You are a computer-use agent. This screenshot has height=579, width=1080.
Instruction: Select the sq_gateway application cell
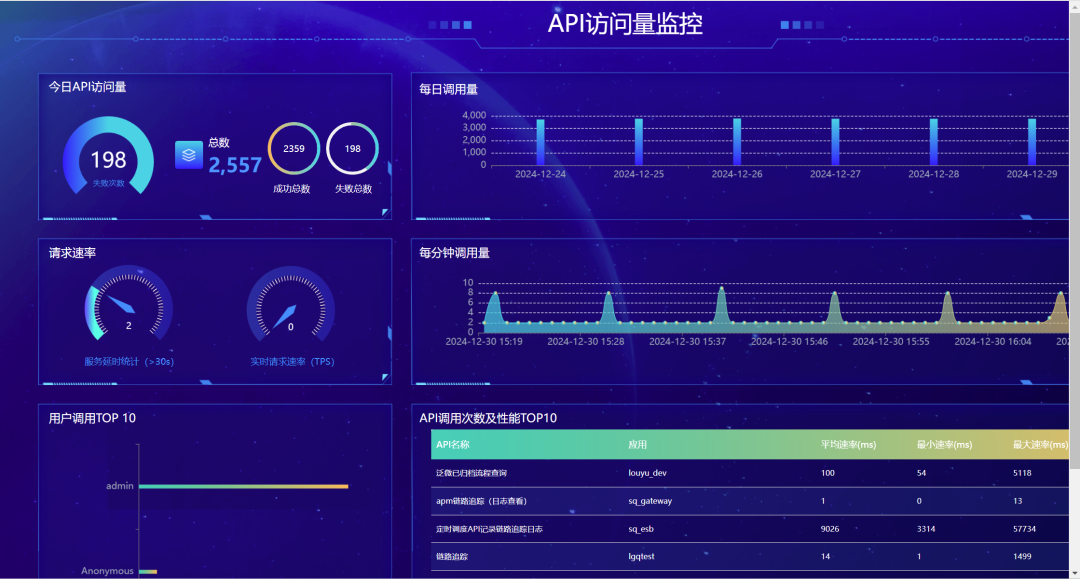(650, 501)
